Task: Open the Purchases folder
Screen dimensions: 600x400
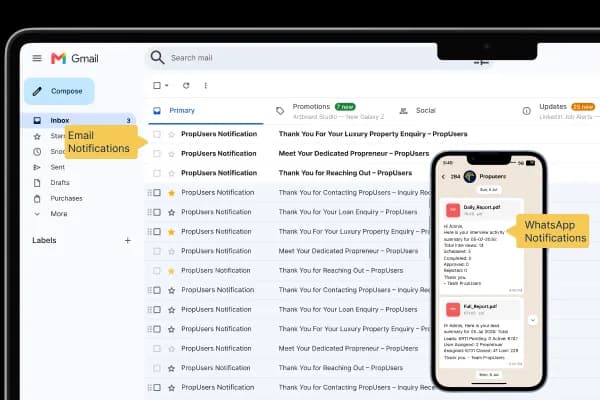Action: coord(67,198)
